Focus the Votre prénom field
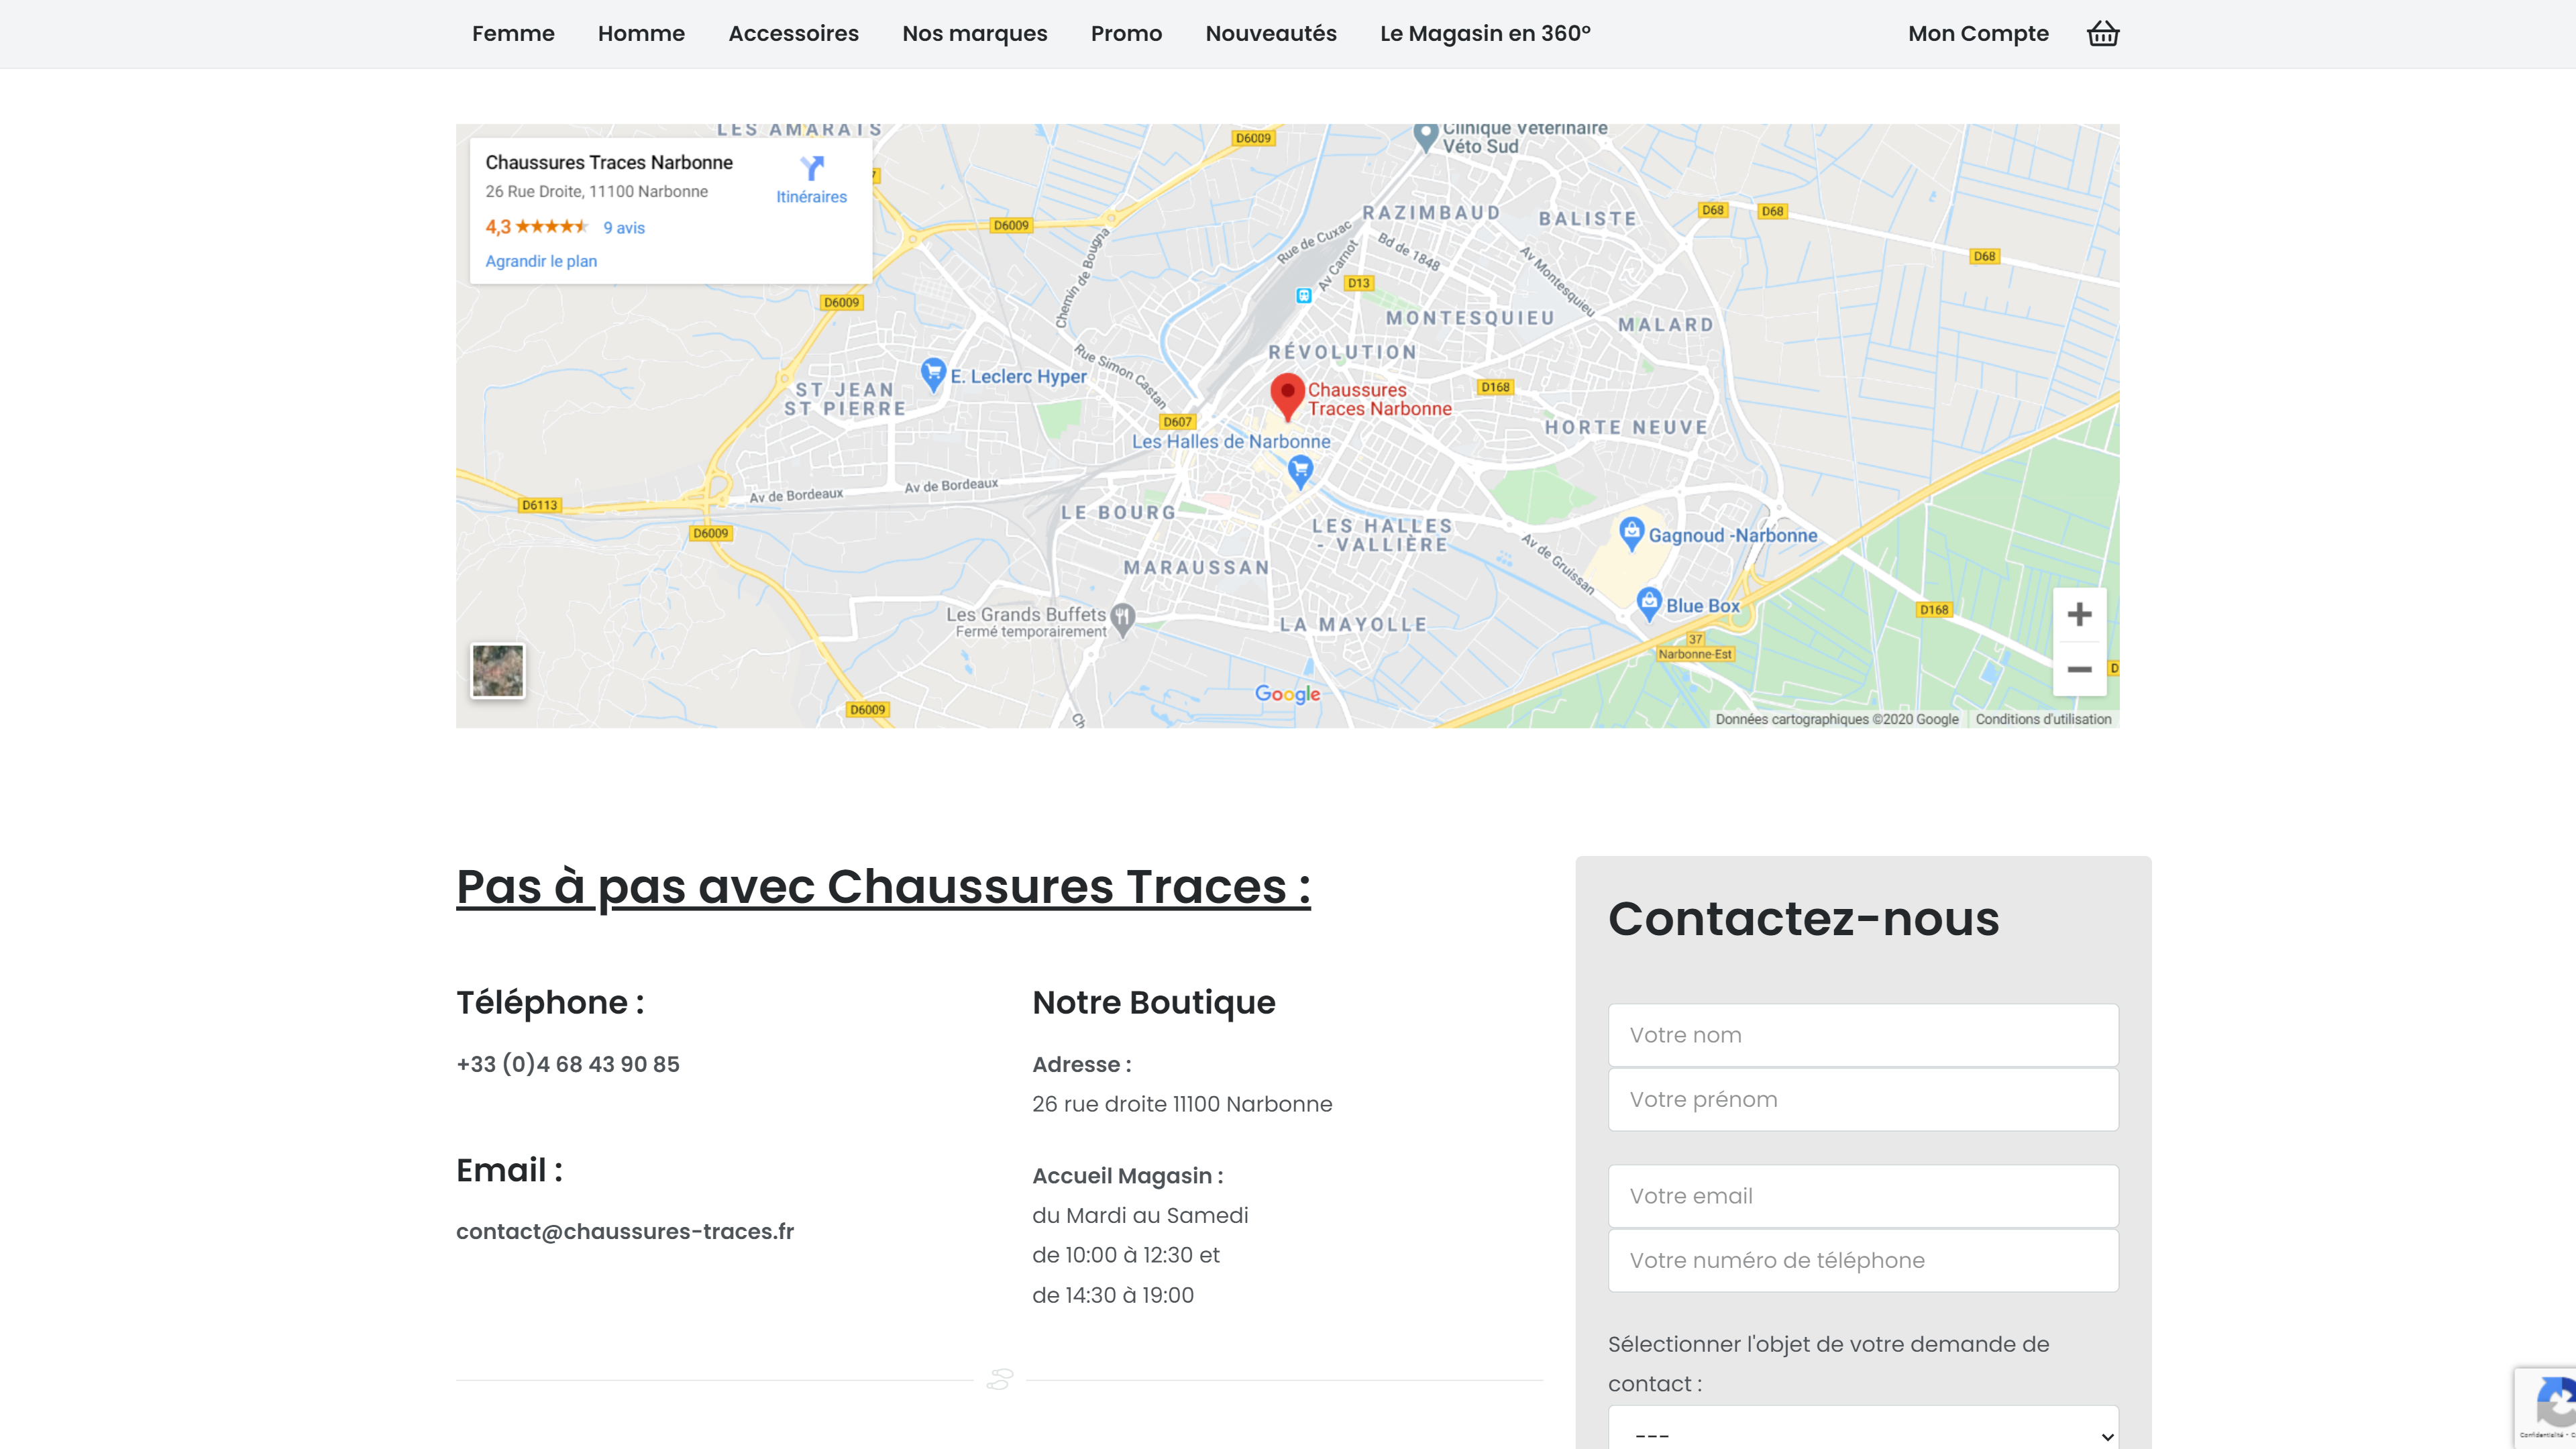 coord(1863,1099)
